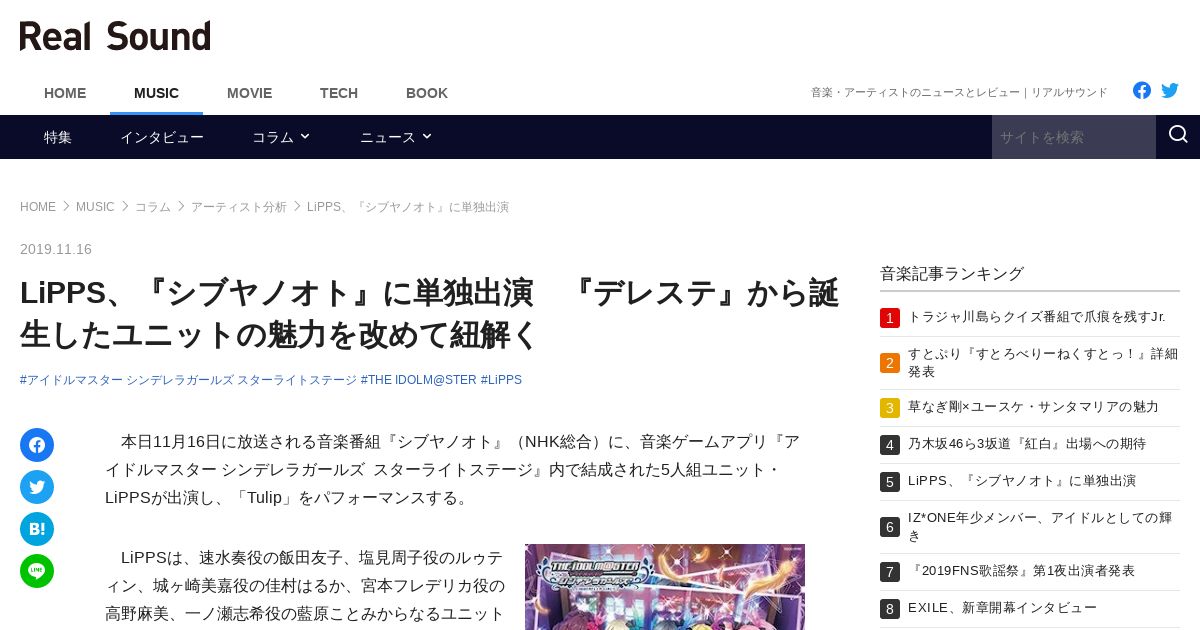Switch to the MOVIE tab

click(x=249, y=93)
